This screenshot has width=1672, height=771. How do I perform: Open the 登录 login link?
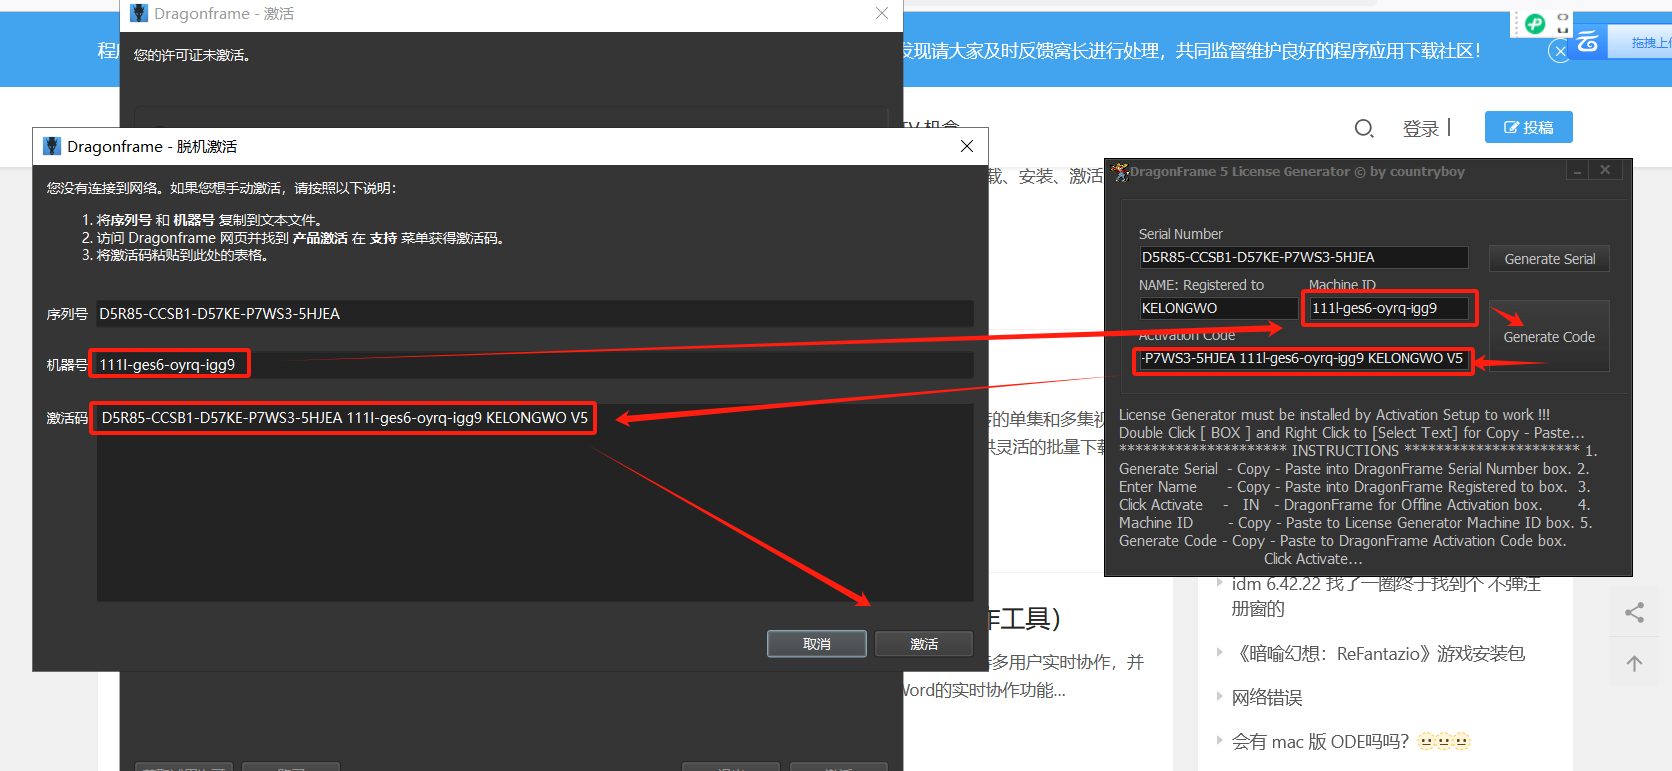pyautogui.click(x=1420, y=128)
